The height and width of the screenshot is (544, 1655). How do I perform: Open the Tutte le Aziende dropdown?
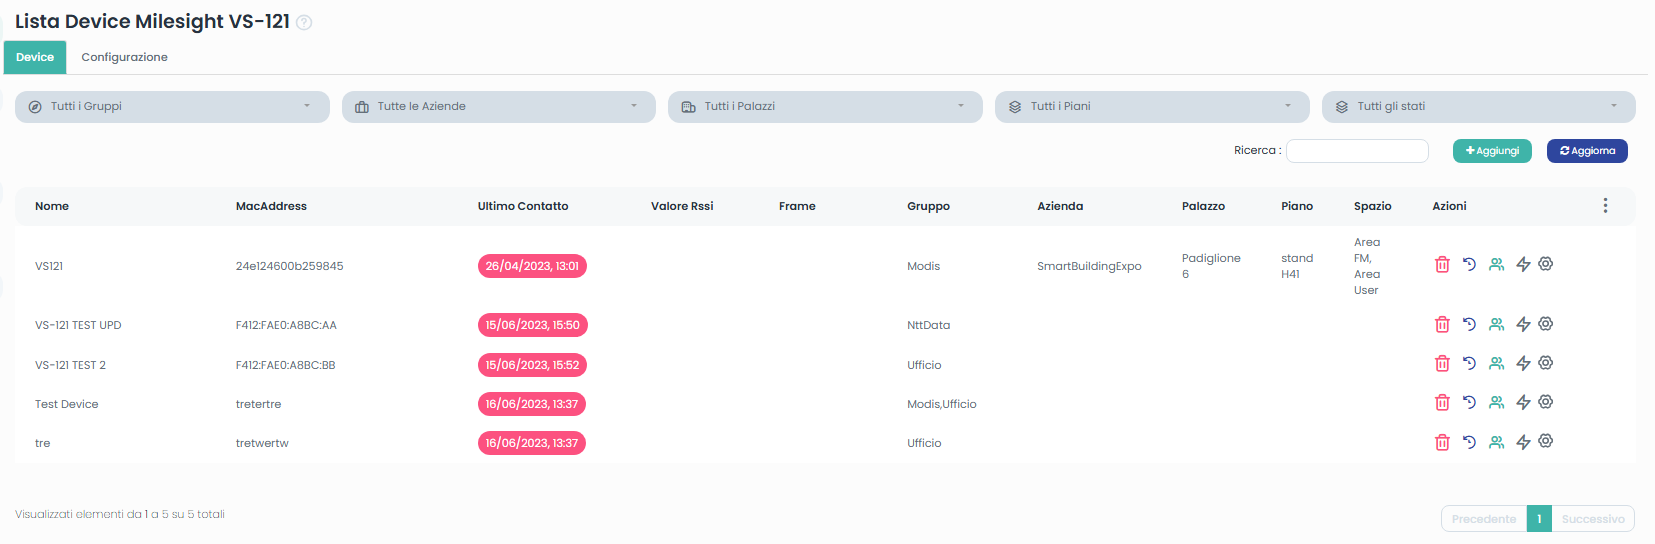tap(498, 107)
